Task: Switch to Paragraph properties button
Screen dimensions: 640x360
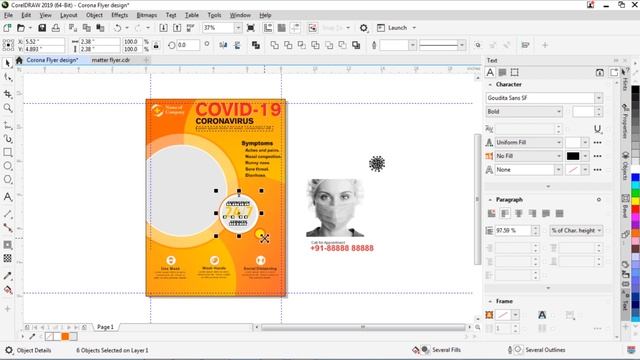Action: pos(502,72)
